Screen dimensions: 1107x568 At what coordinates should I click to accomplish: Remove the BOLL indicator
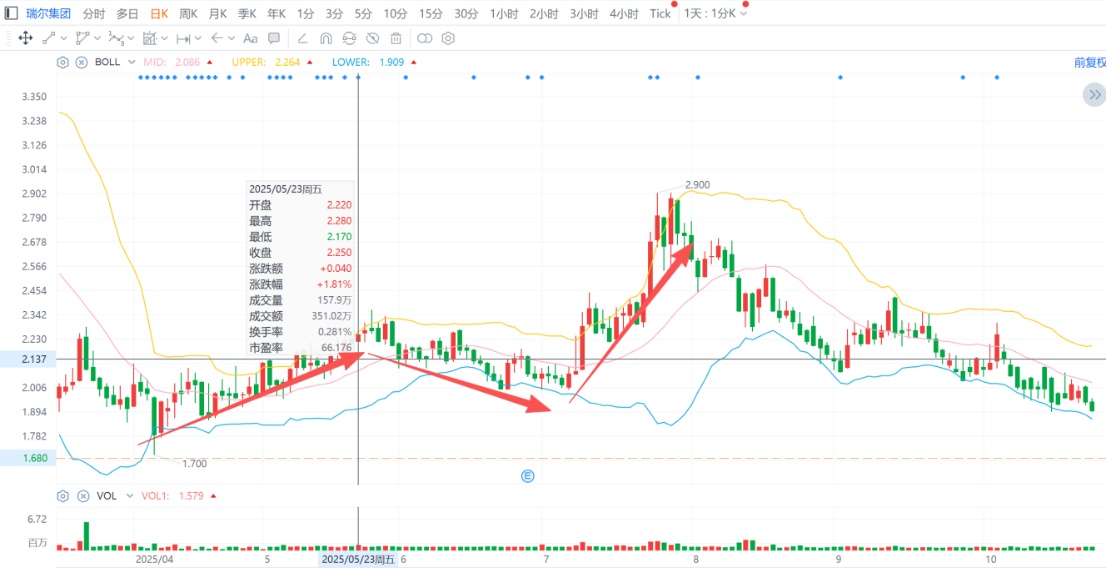(x=81, y=62)
